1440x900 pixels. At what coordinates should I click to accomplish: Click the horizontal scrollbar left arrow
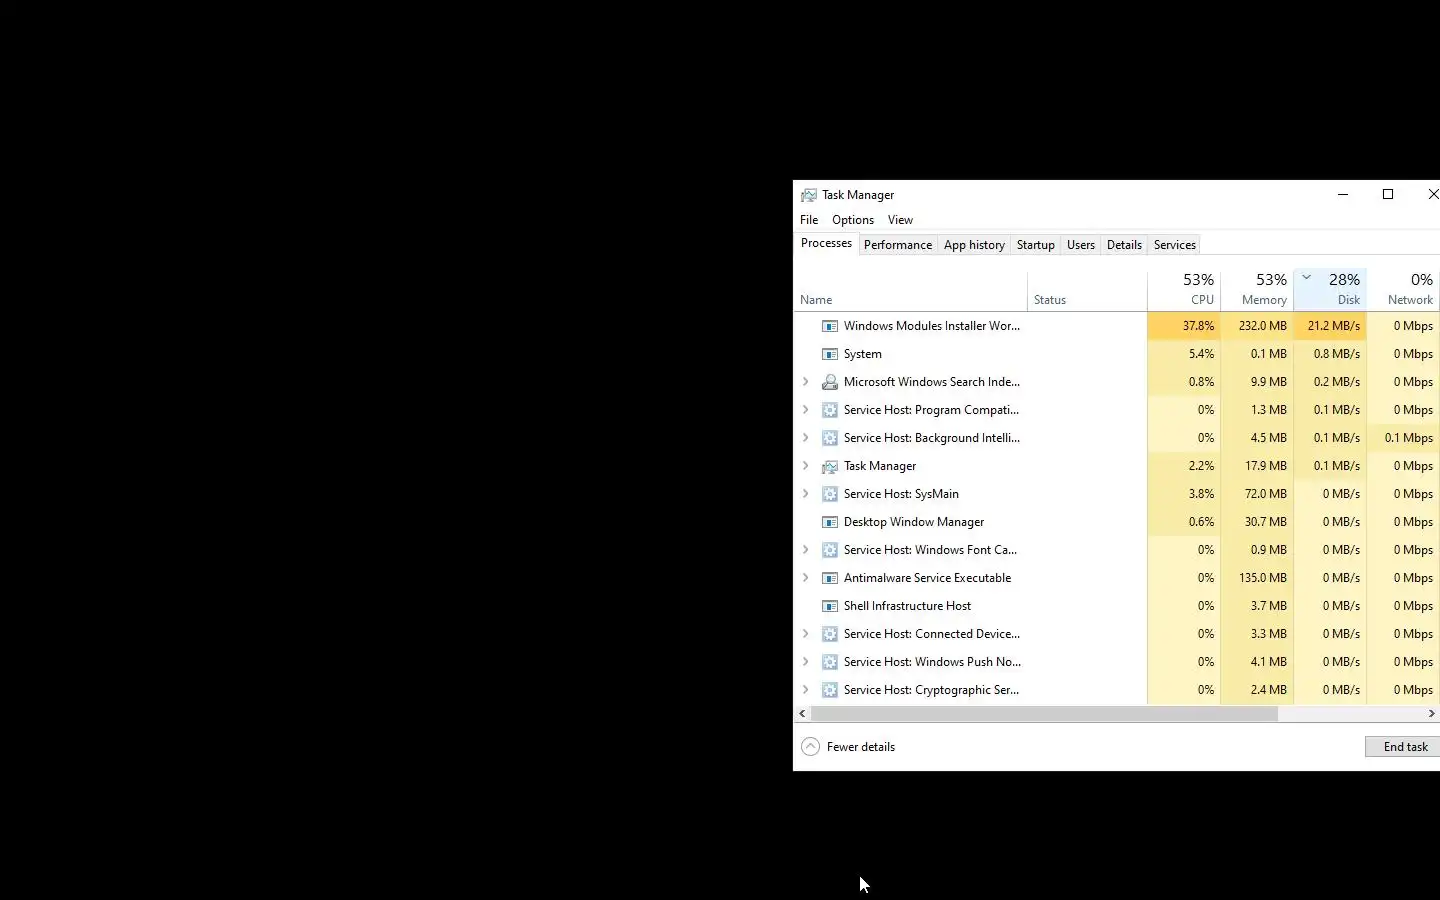(802, 714)
